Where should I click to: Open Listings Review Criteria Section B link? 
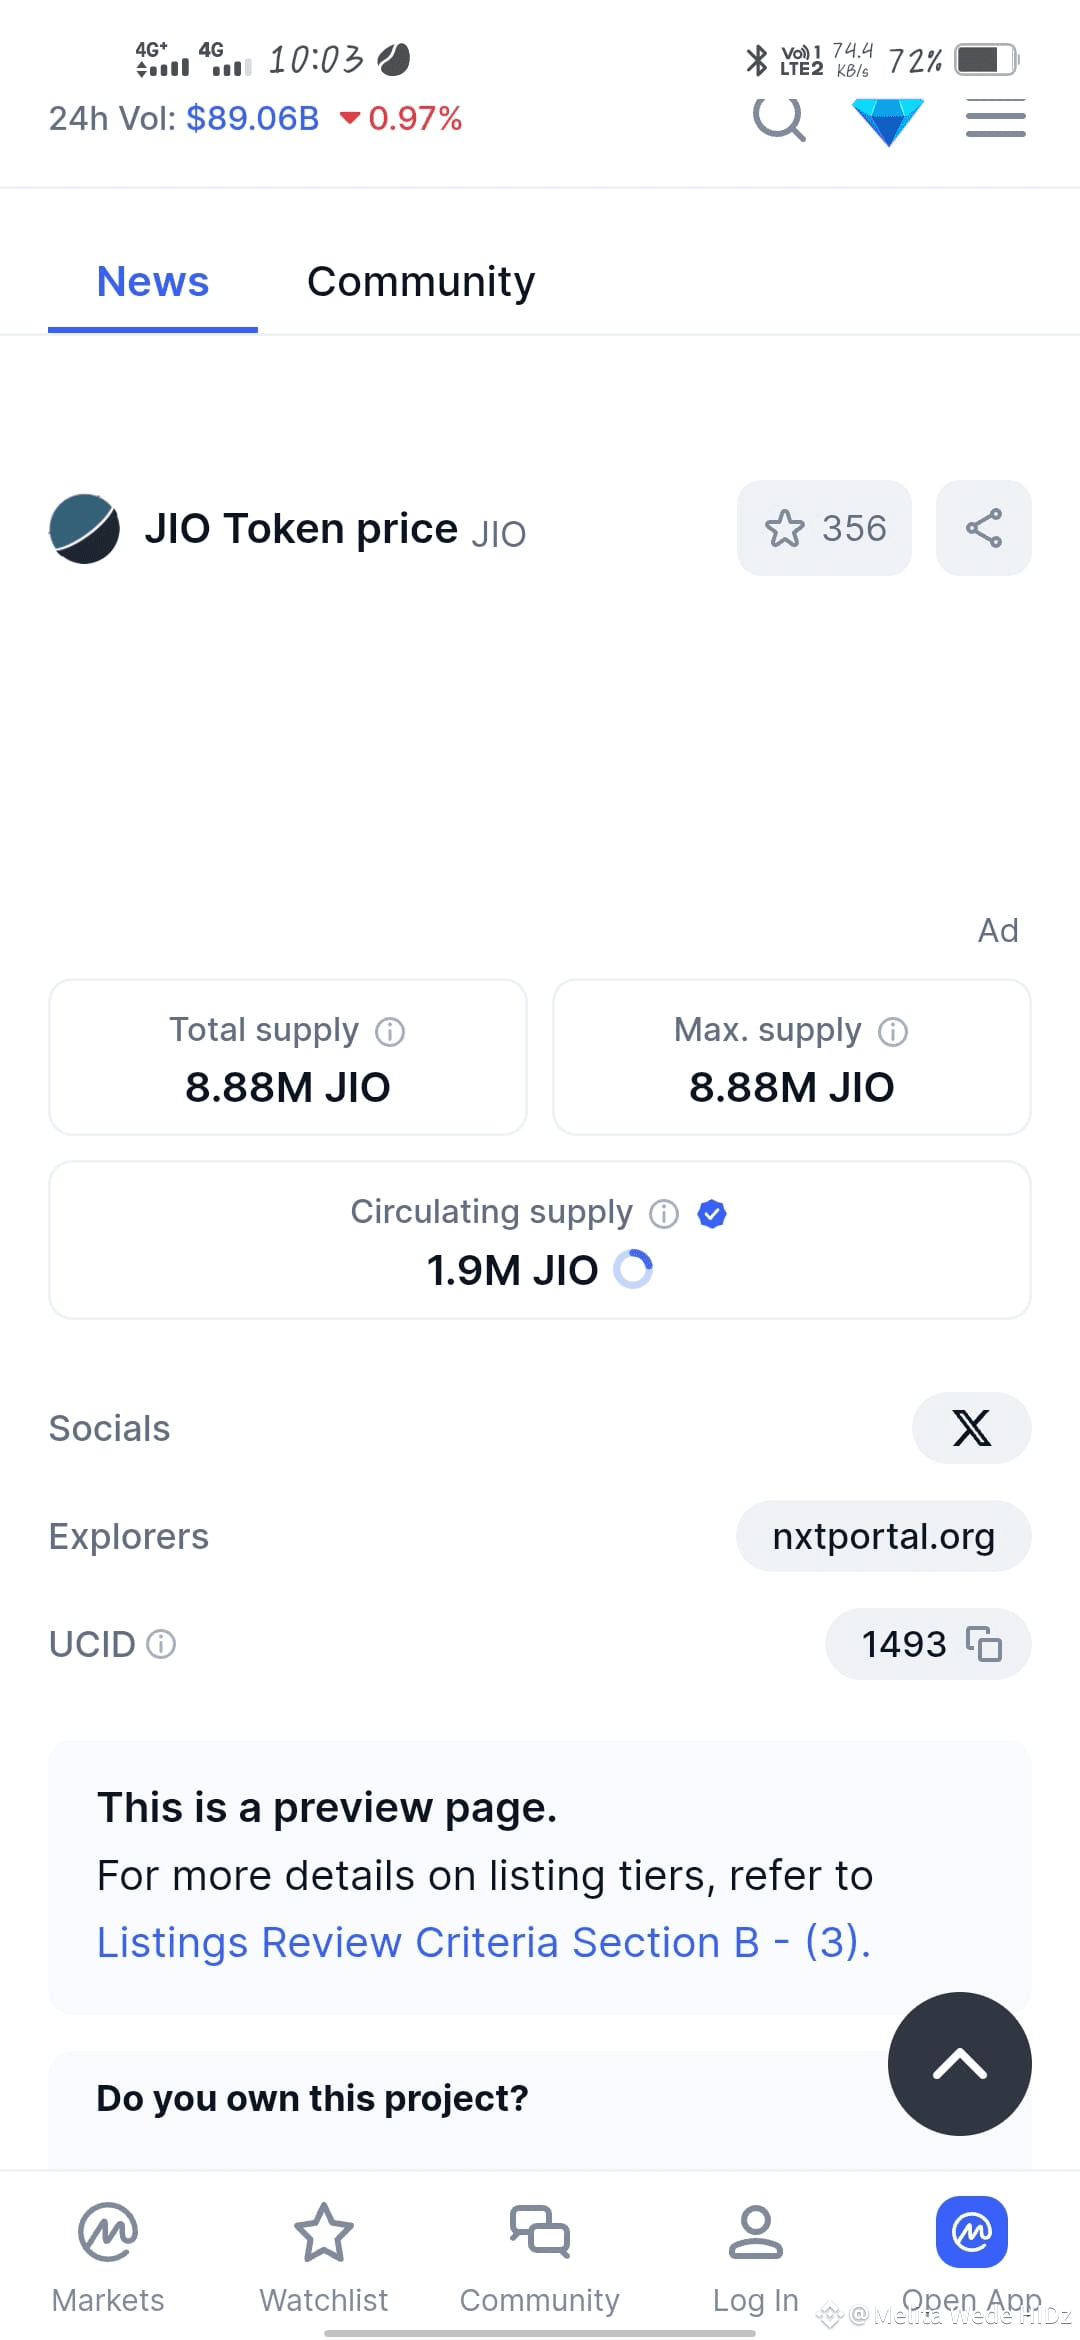pos(484,1942)
